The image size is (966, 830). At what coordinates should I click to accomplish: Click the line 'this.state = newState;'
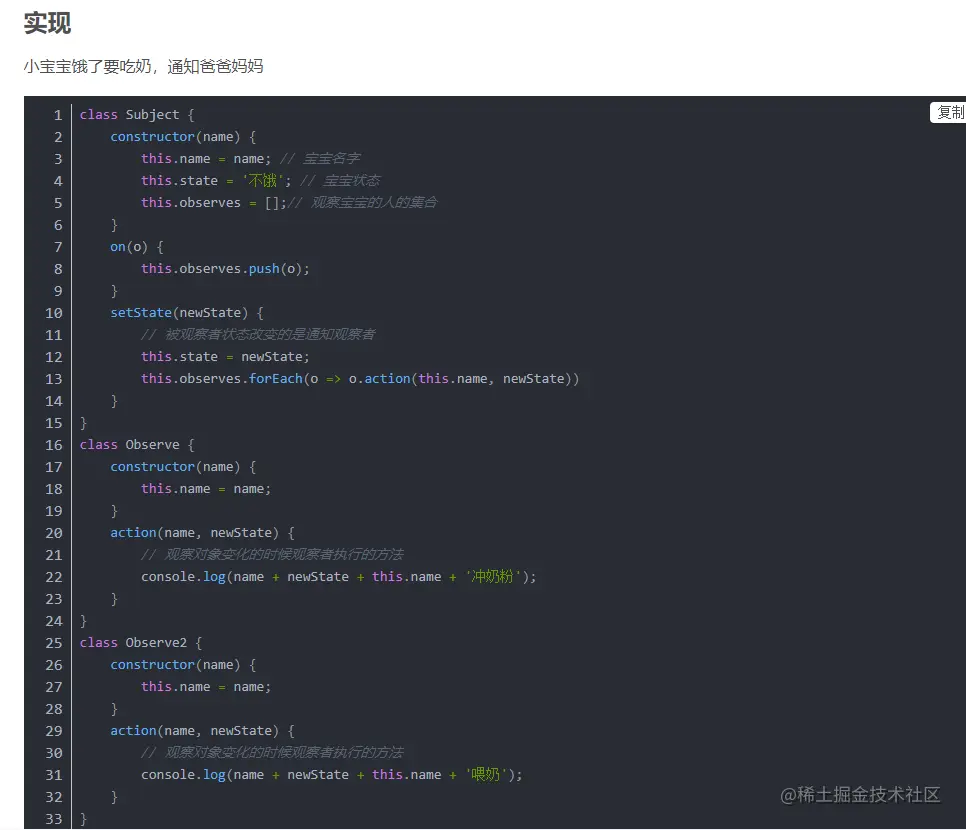225,357
